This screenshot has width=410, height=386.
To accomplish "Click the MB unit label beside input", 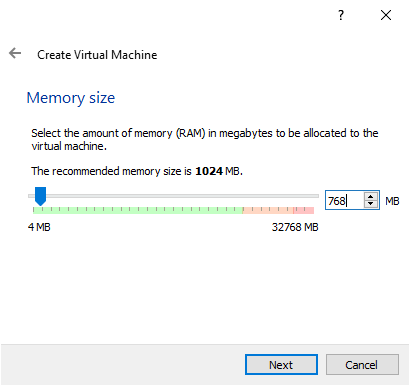I will (x=392, y=201).
